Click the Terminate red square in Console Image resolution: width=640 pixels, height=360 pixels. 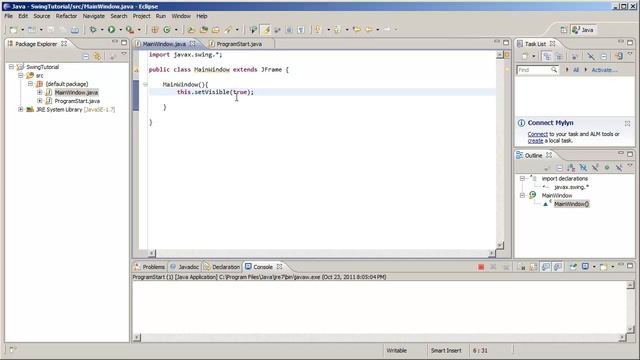tap(481, 267)
